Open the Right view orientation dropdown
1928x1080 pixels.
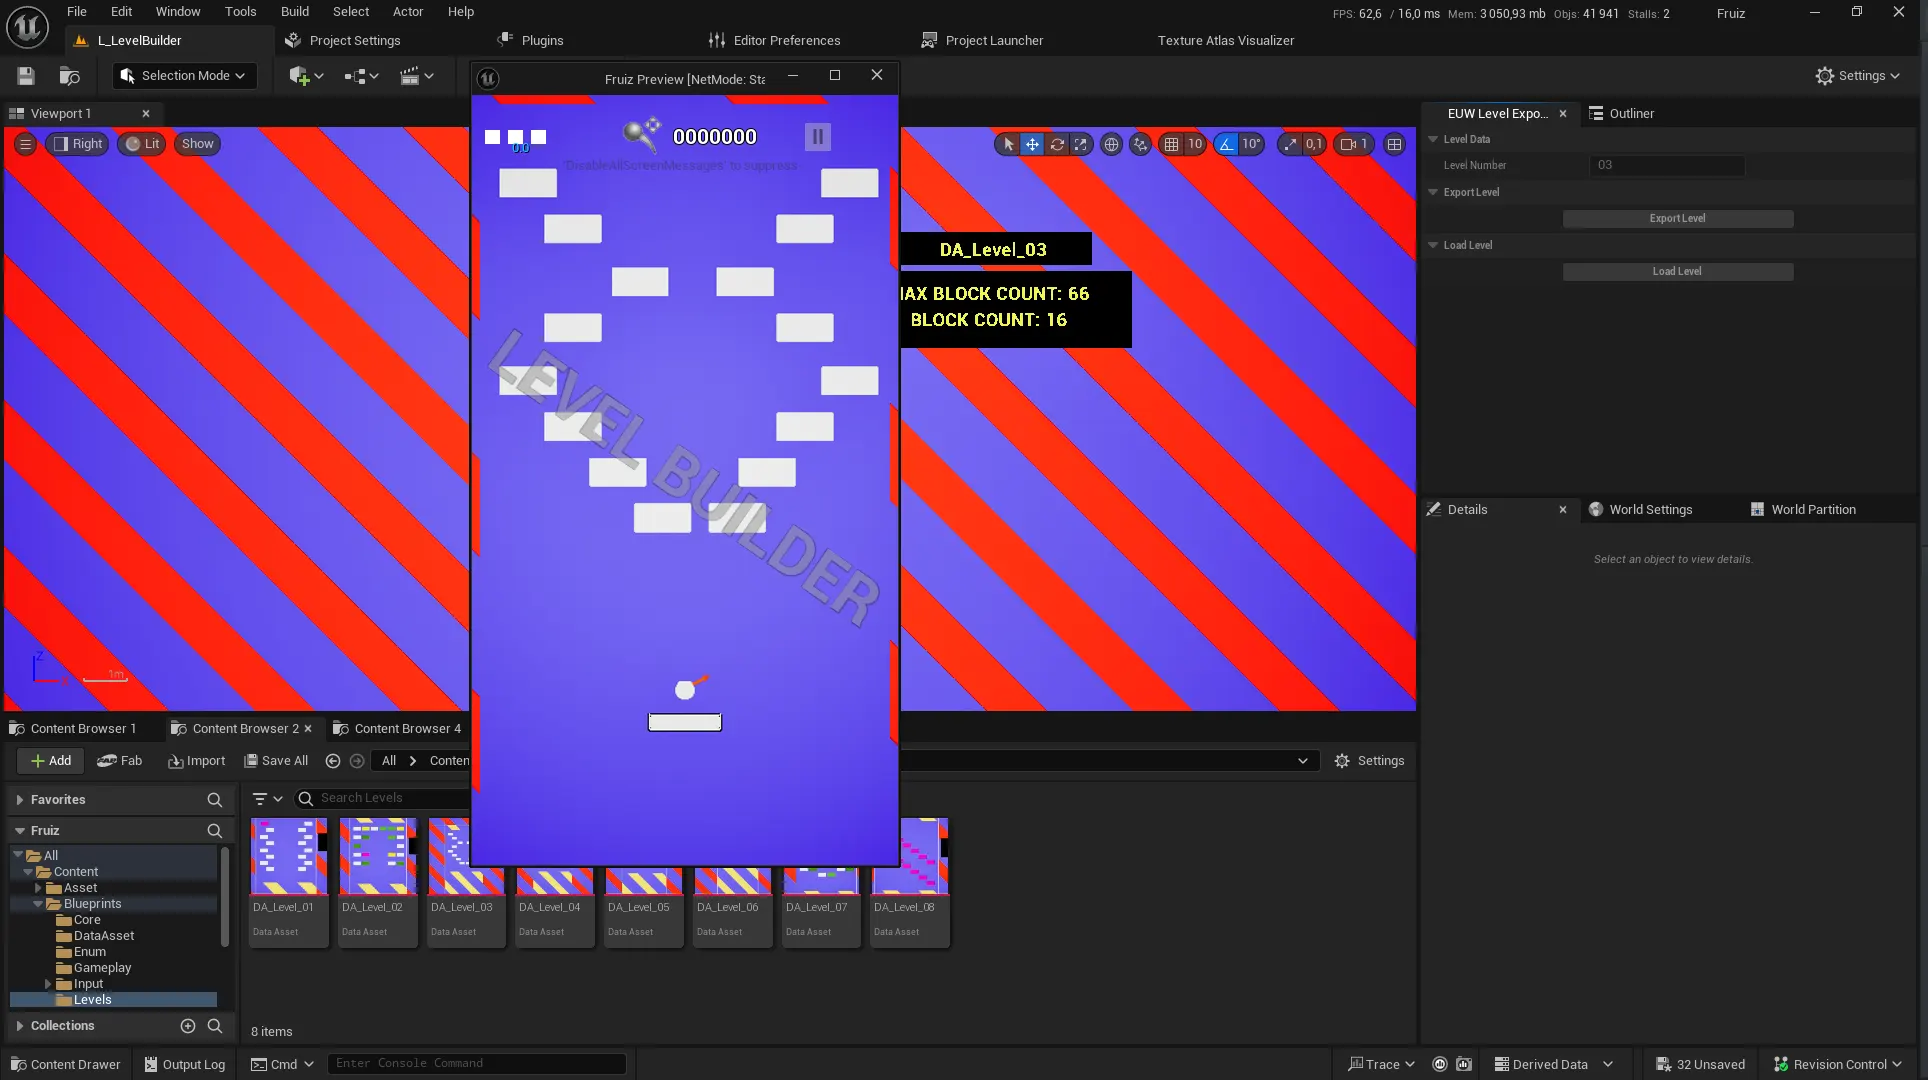[78, 144]
